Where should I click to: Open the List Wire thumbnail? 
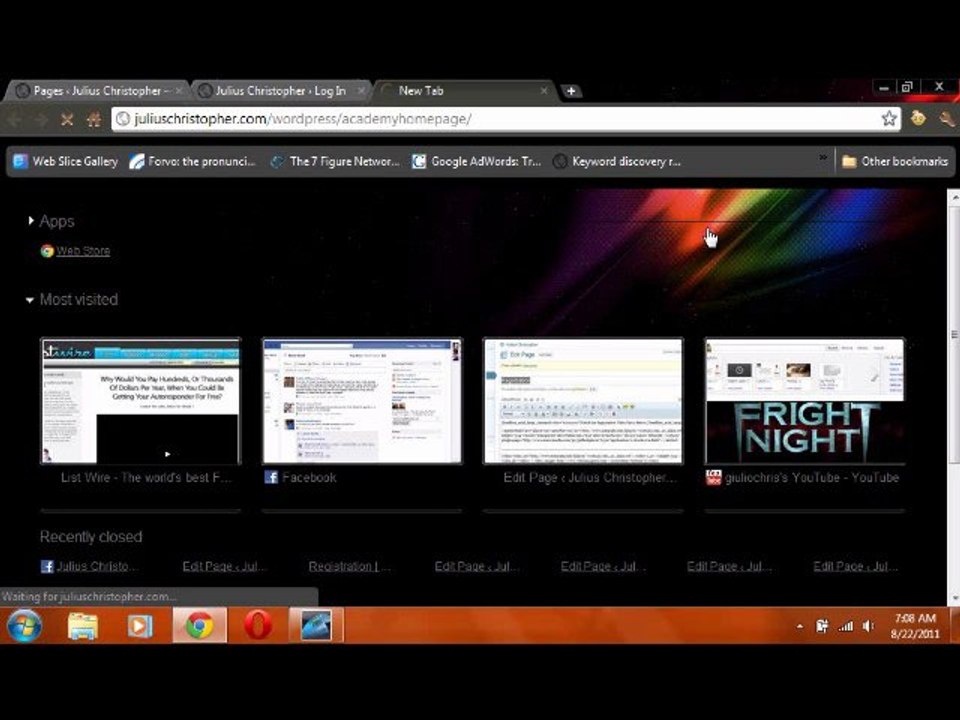click(141, 401)
